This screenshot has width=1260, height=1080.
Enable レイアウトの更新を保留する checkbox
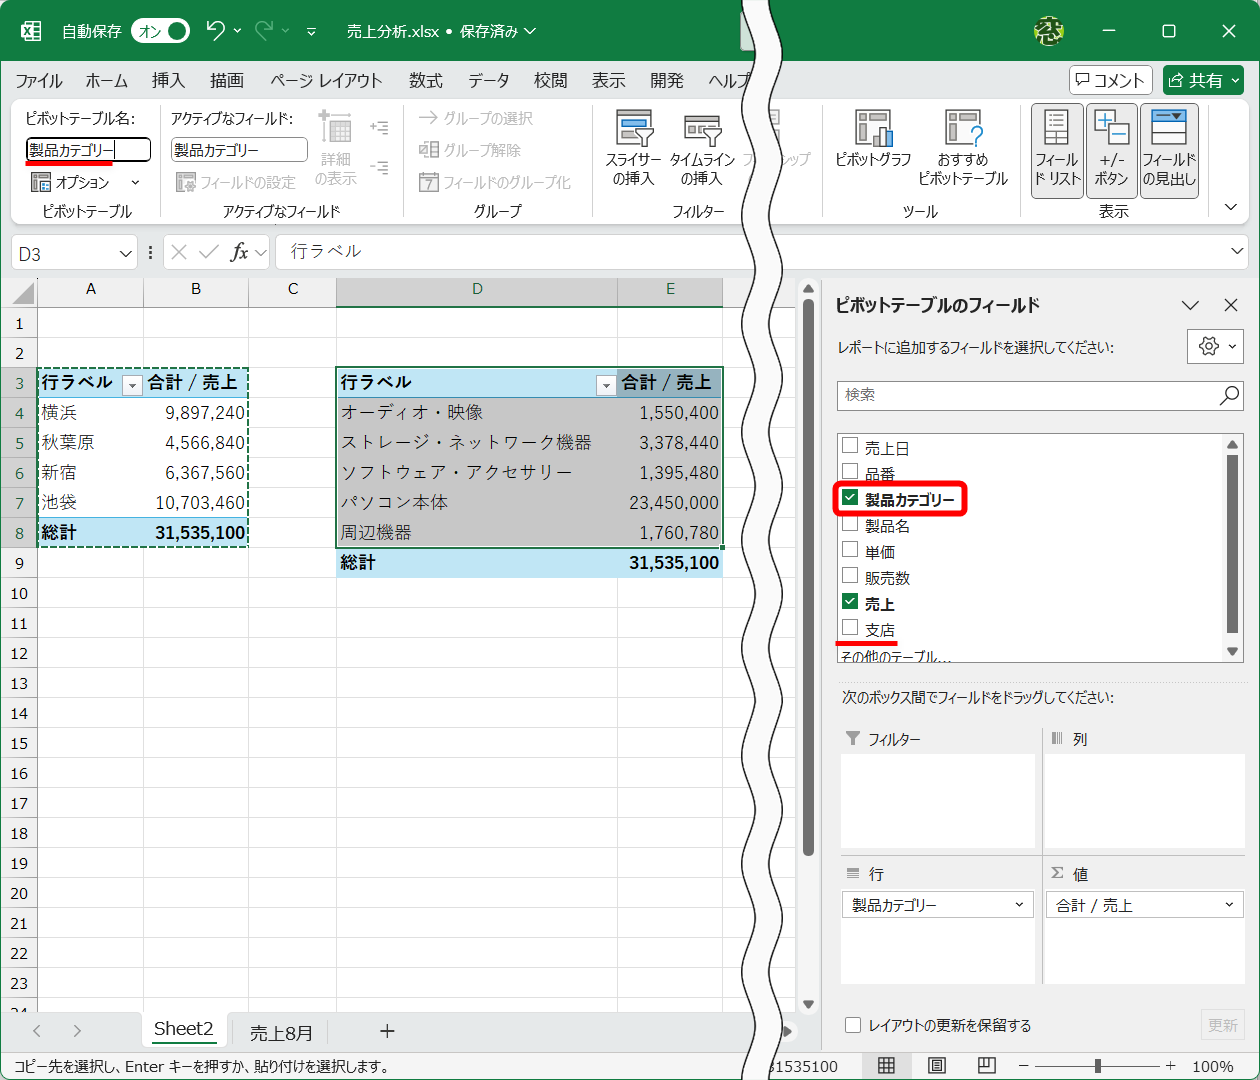click(853, 1025)
